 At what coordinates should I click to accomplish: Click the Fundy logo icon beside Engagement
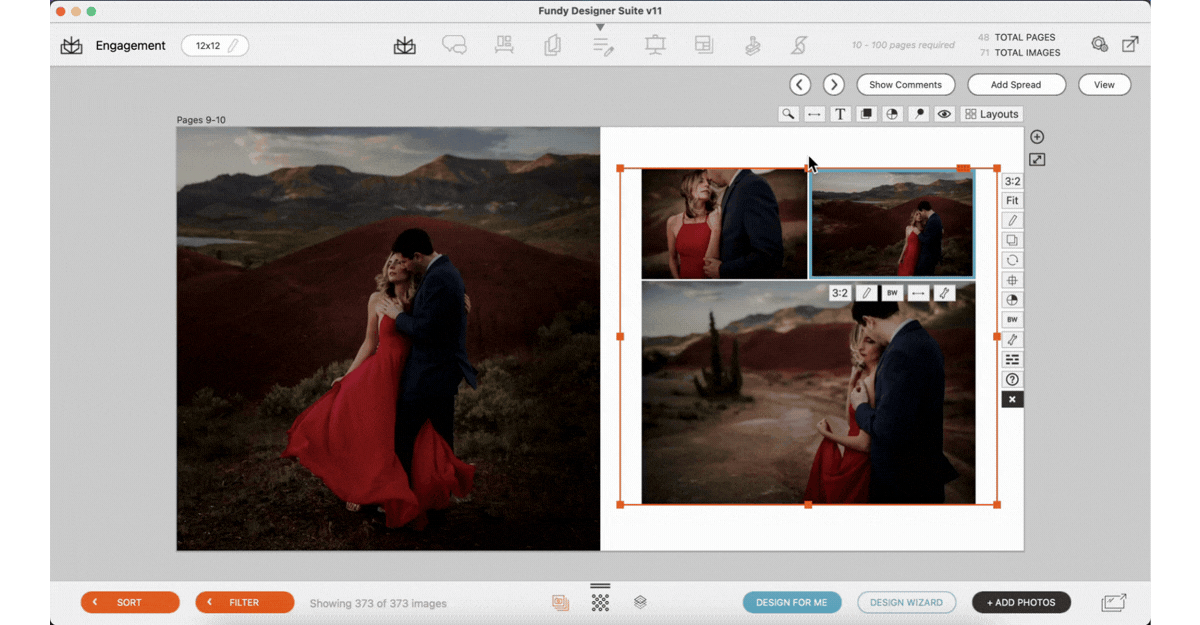72,46
